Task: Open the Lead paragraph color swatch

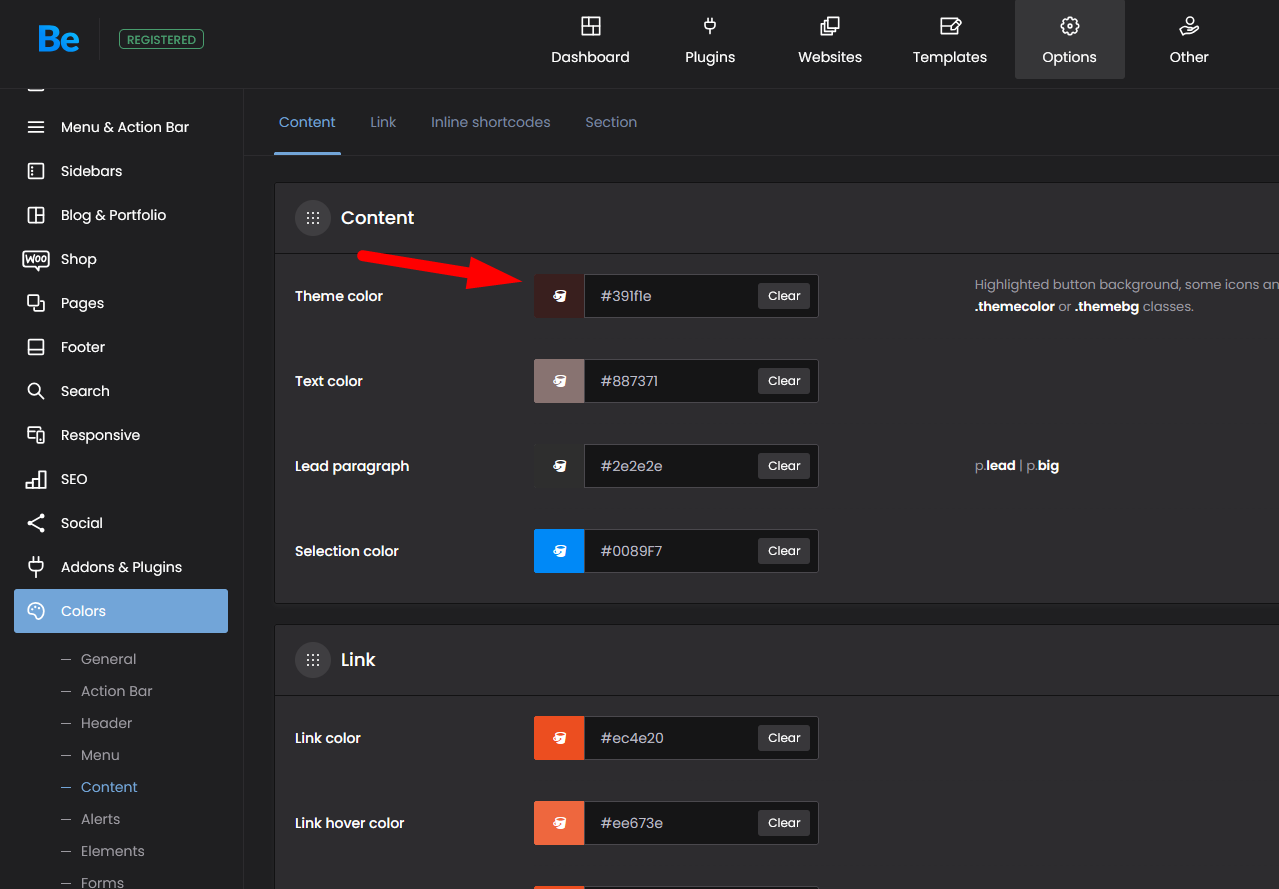Action: pos(559,466)
